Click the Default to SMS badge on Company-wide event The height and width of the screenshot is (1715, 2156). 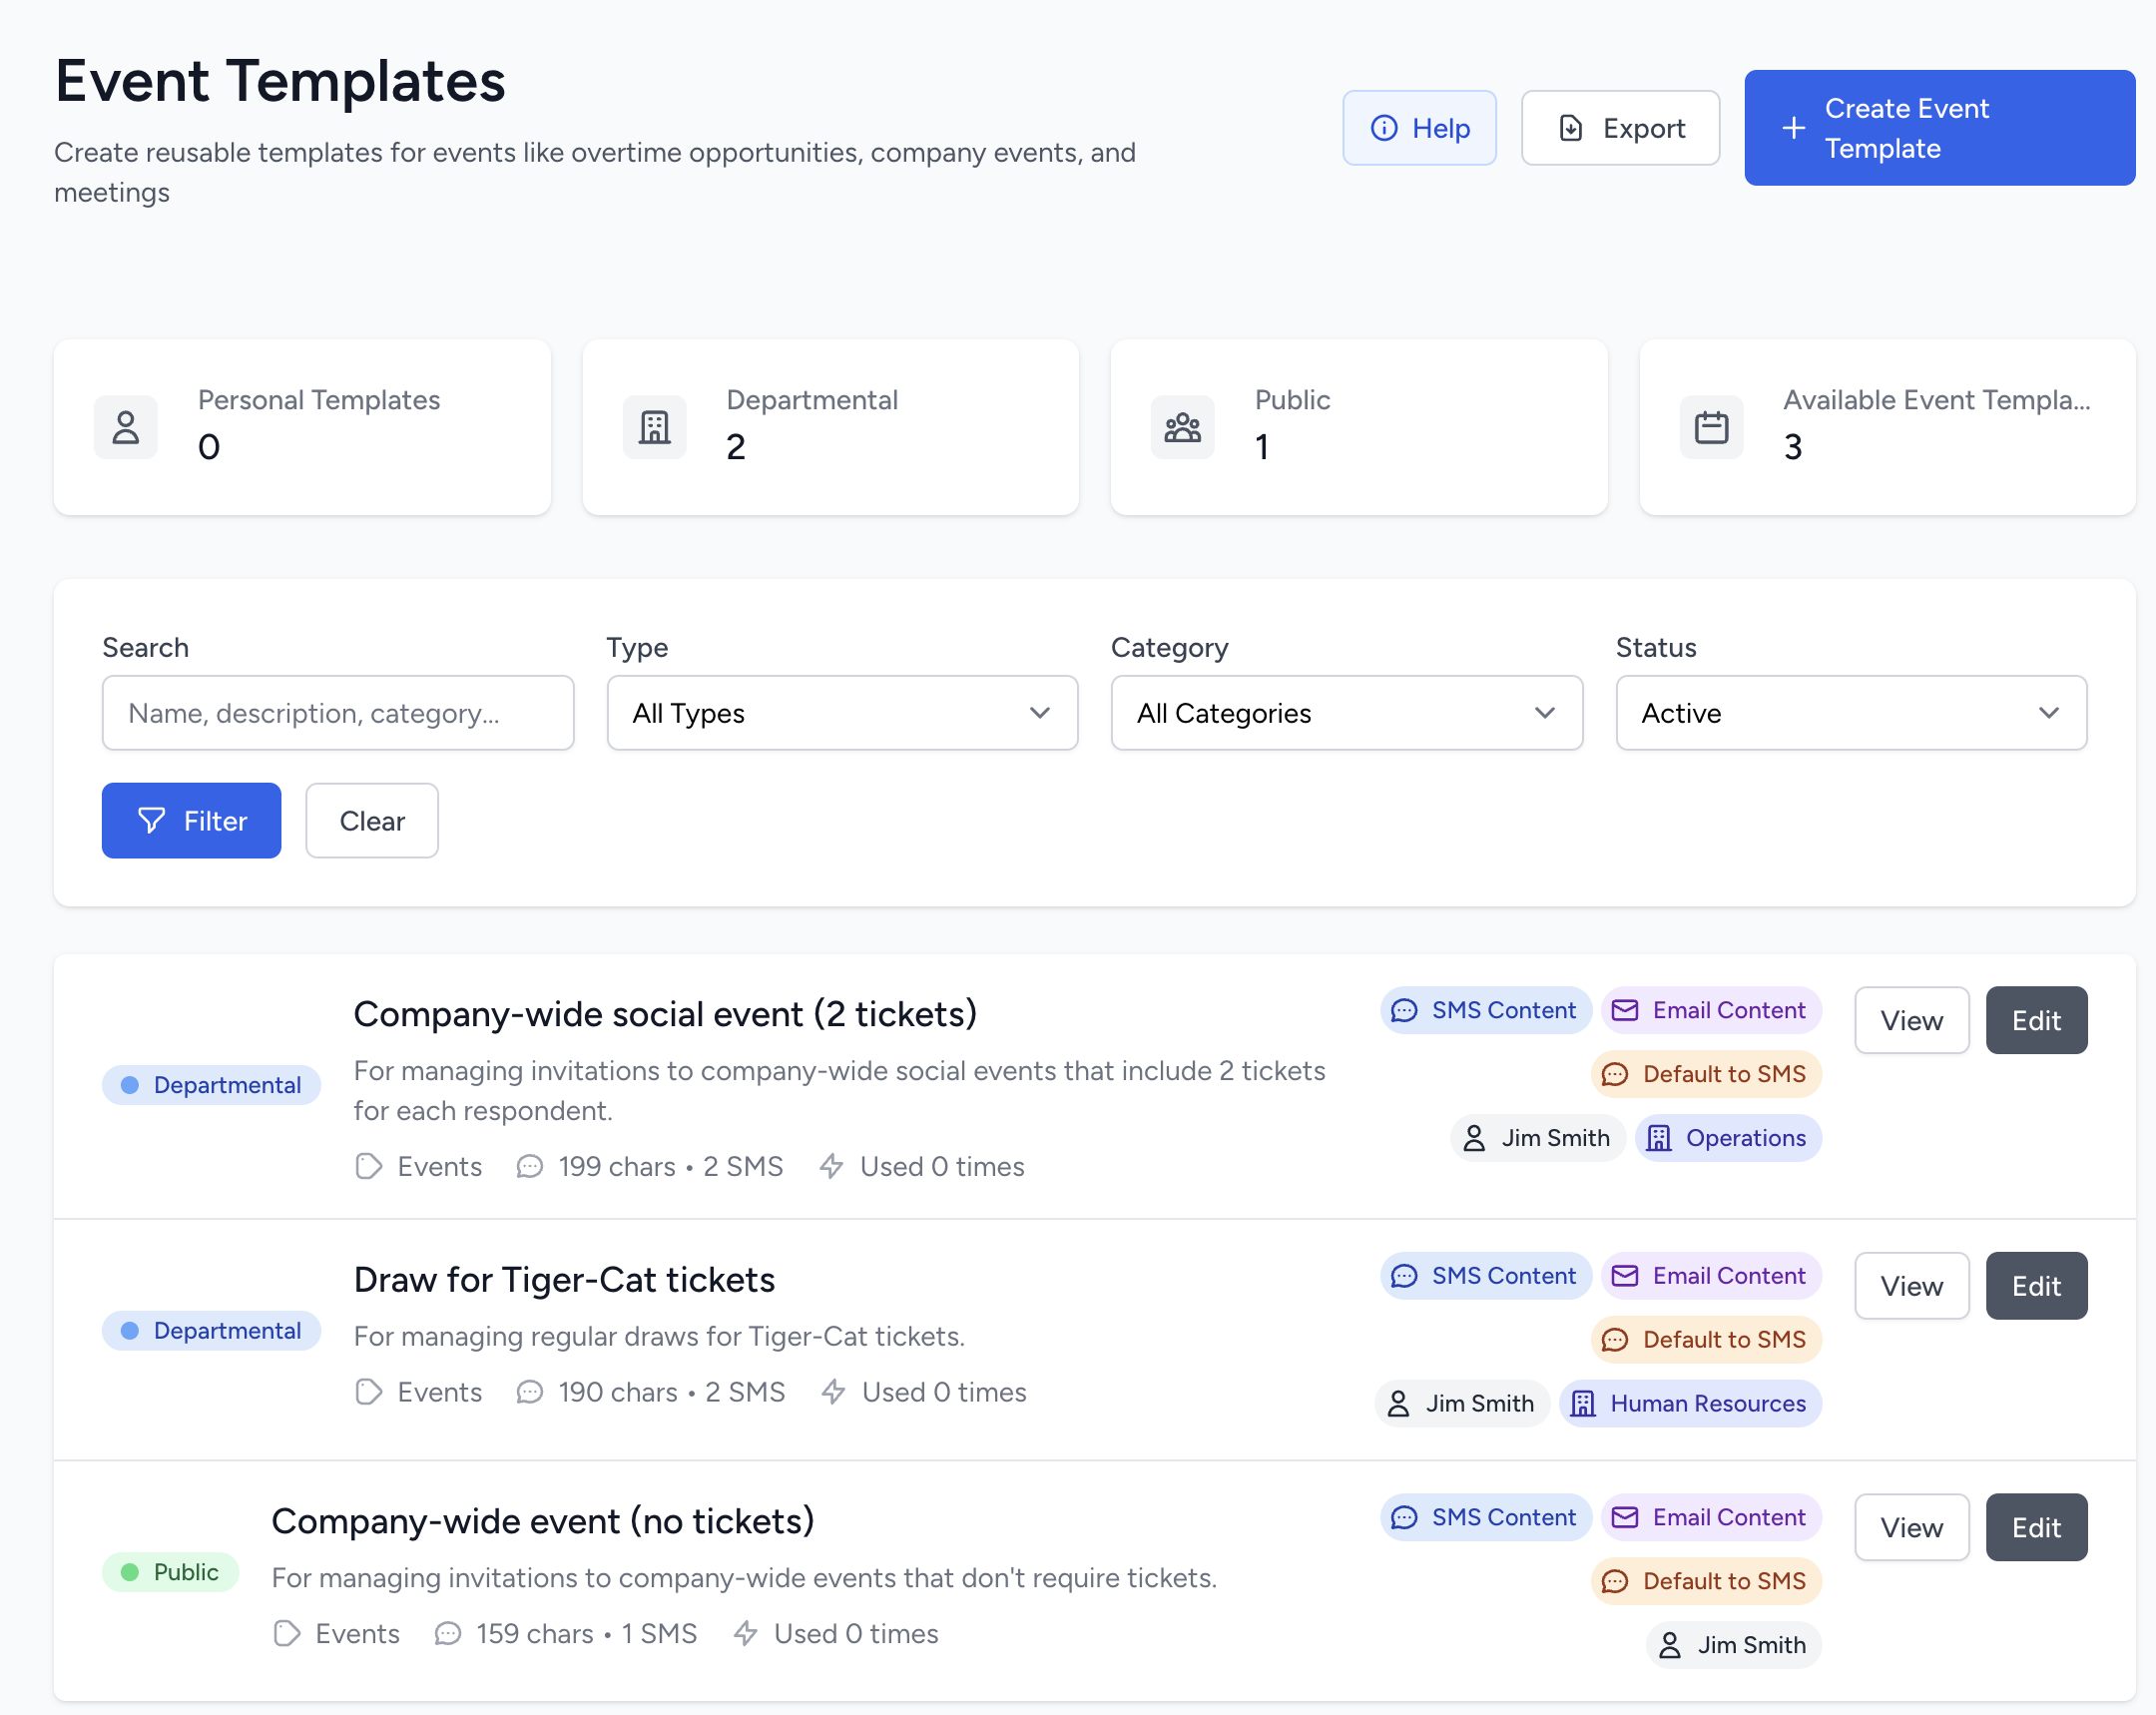click(x=1707, y=1581)
